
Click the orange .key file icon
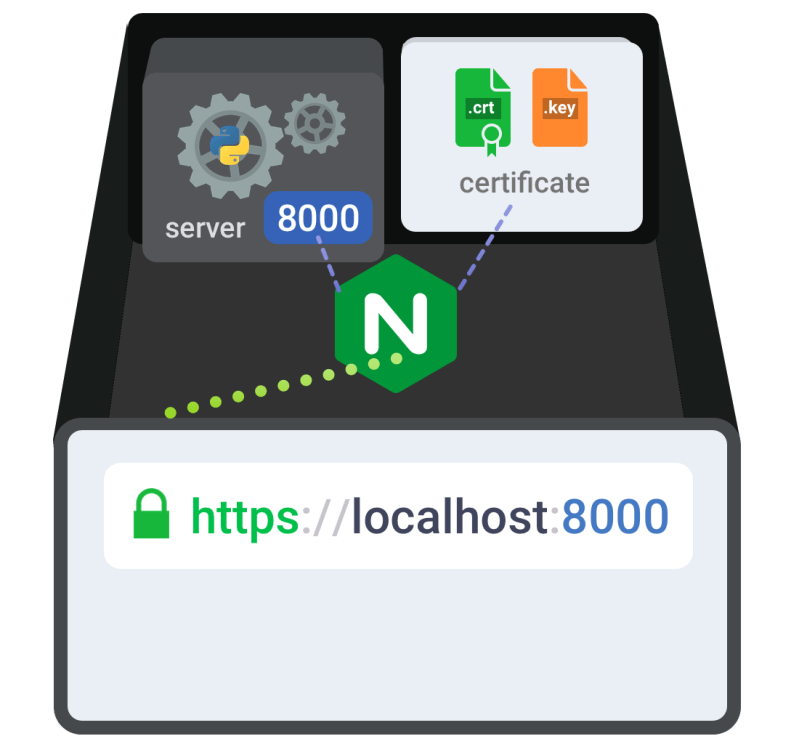pyautogui.click(x=560, y=108)
